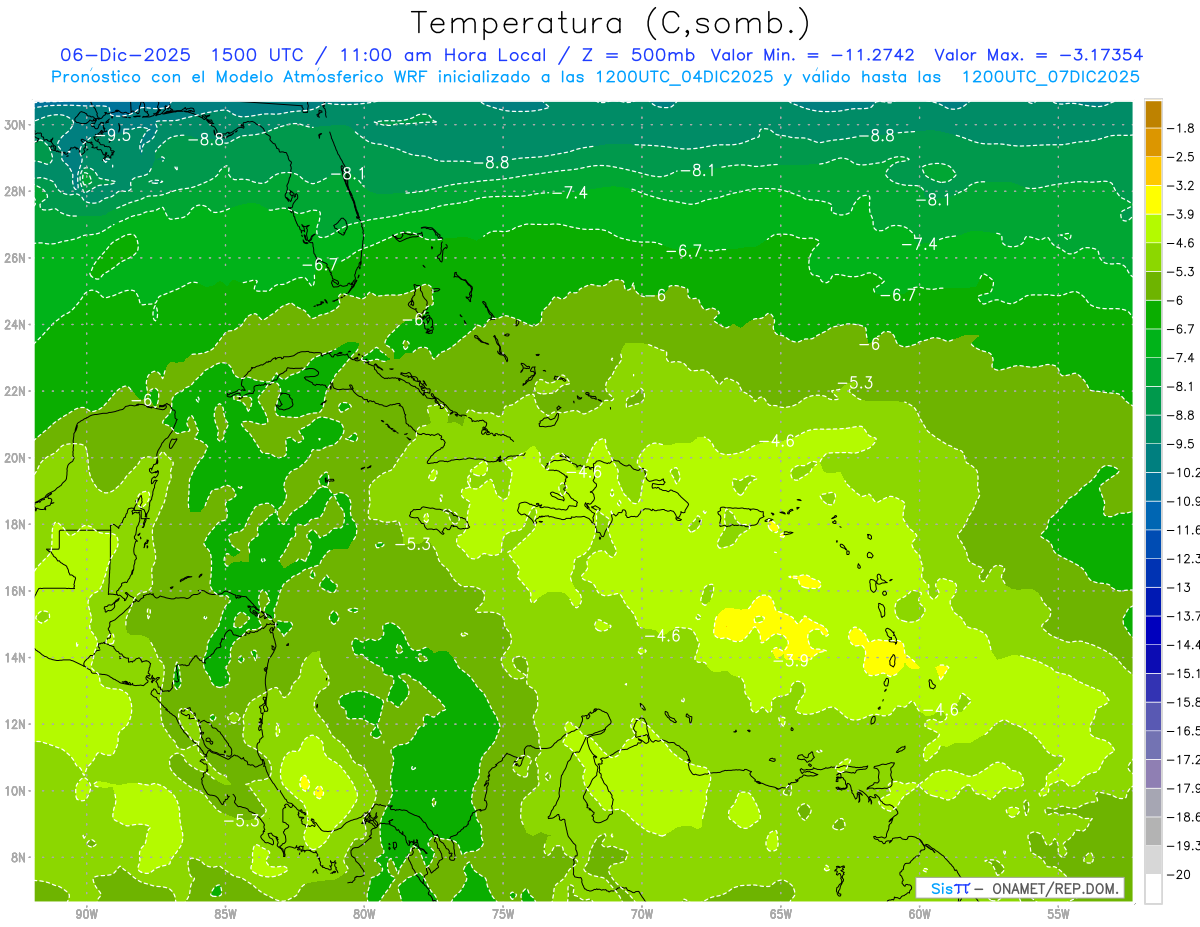Click the 28N latitude axis label
This screenshot has height=927, width=1200.
tap(16, 191)
